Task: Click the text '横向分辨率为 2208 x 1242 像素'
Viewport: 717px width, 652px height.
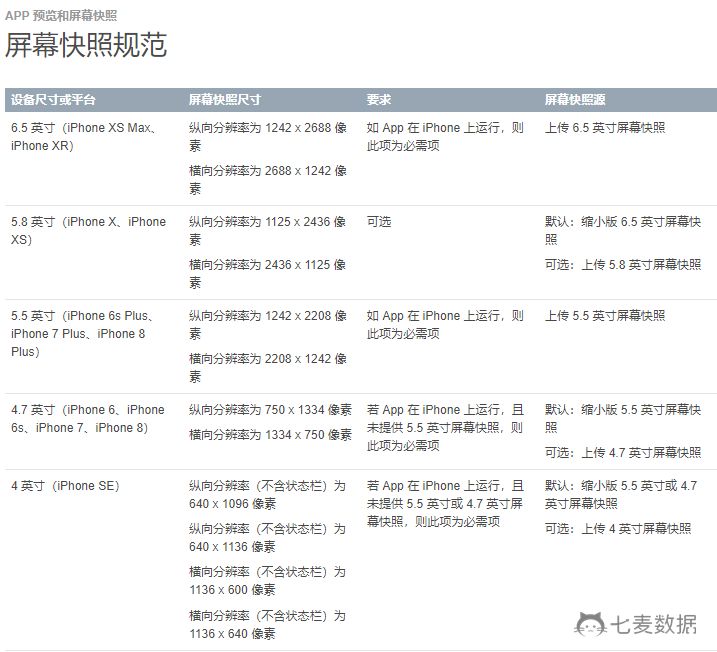Action: click(268, 368)
